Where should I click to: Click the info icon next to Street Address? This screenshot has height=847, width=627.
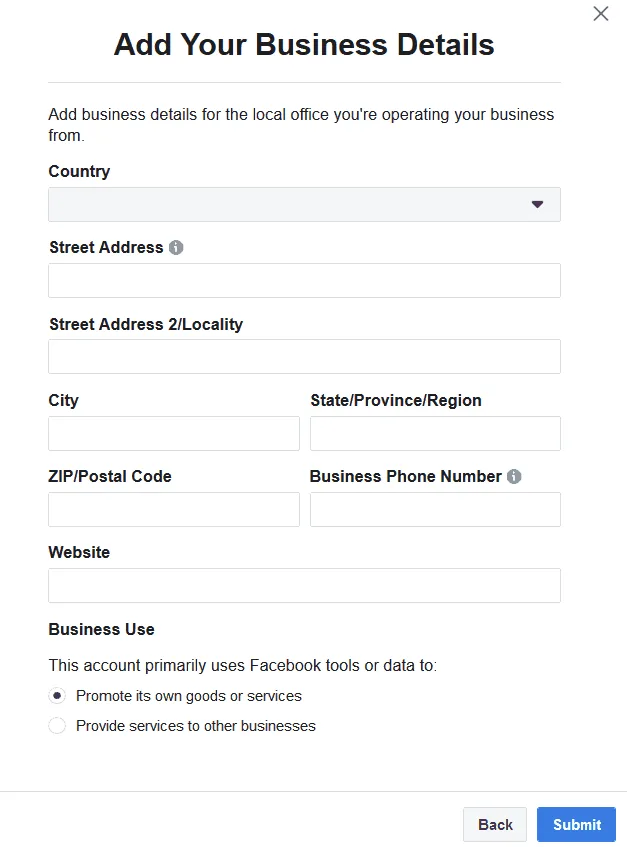click(x=176, y=247)
